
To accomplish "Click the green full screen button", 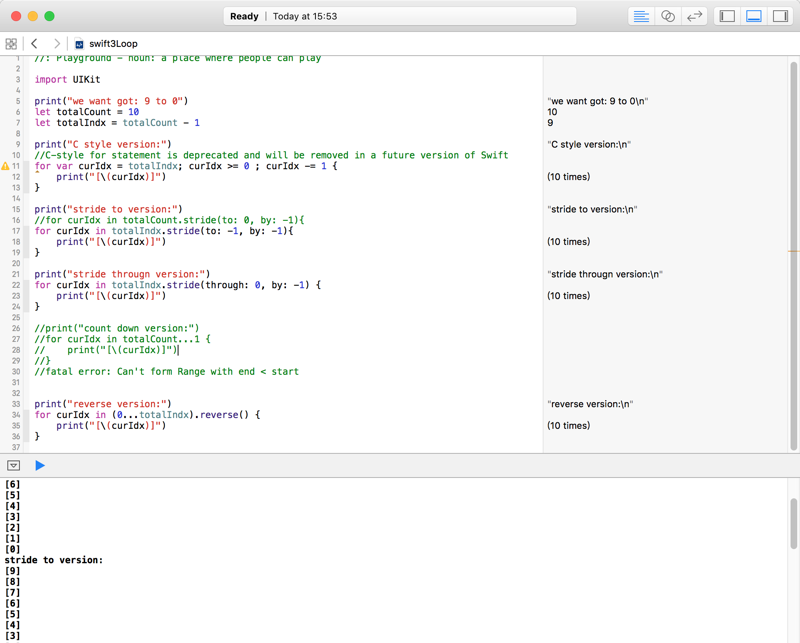I will coord(49,16).
